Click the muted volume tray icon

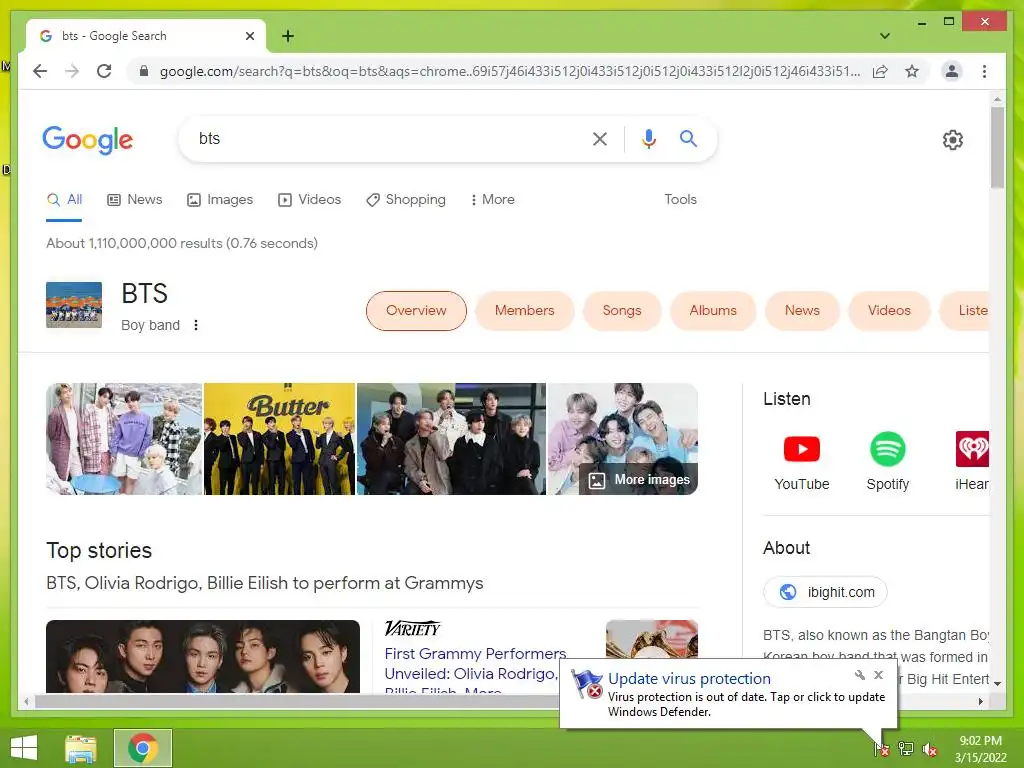click(x=930, y=749)
